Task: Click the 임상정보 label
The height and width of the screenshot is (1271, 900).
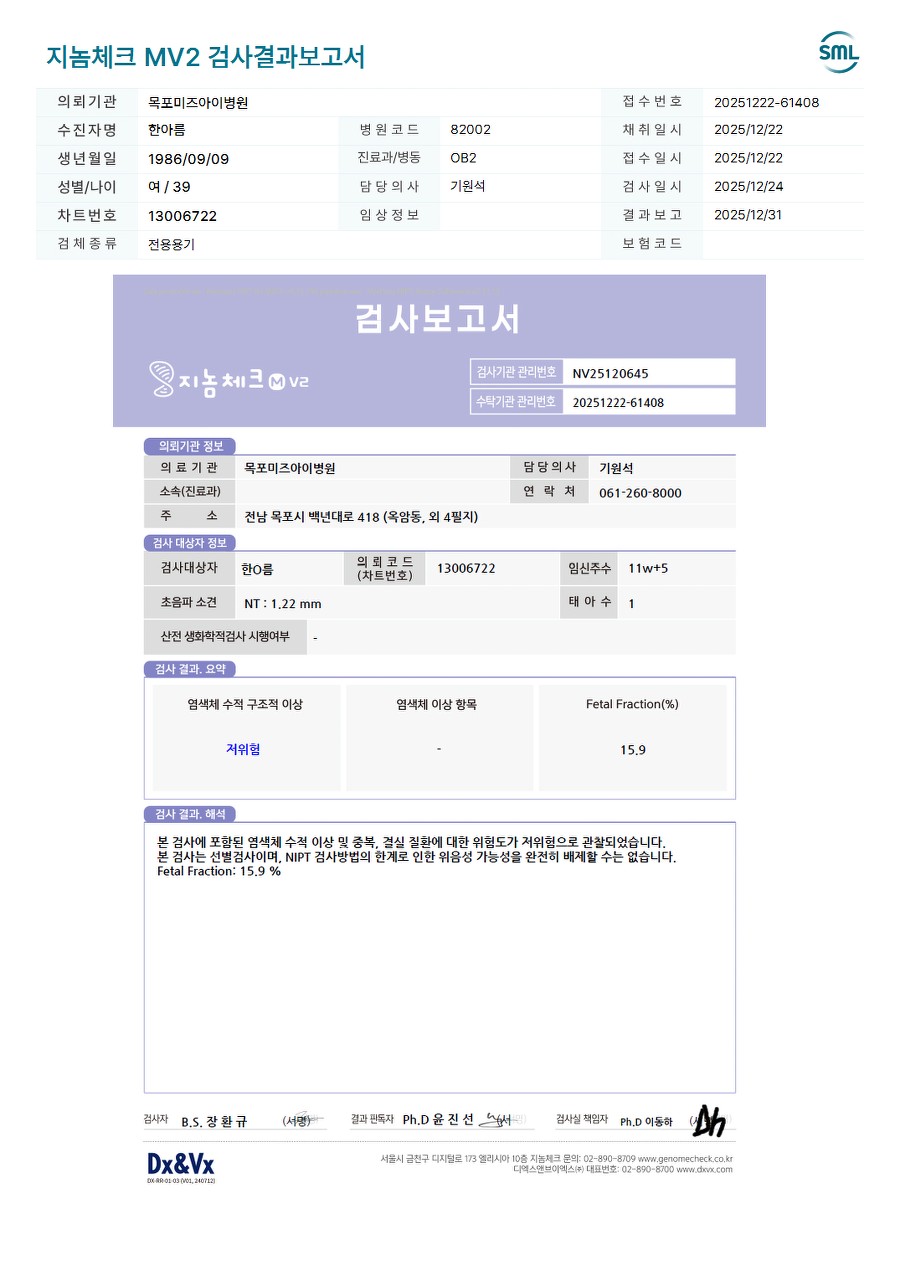Action: (x=389, y=215)
